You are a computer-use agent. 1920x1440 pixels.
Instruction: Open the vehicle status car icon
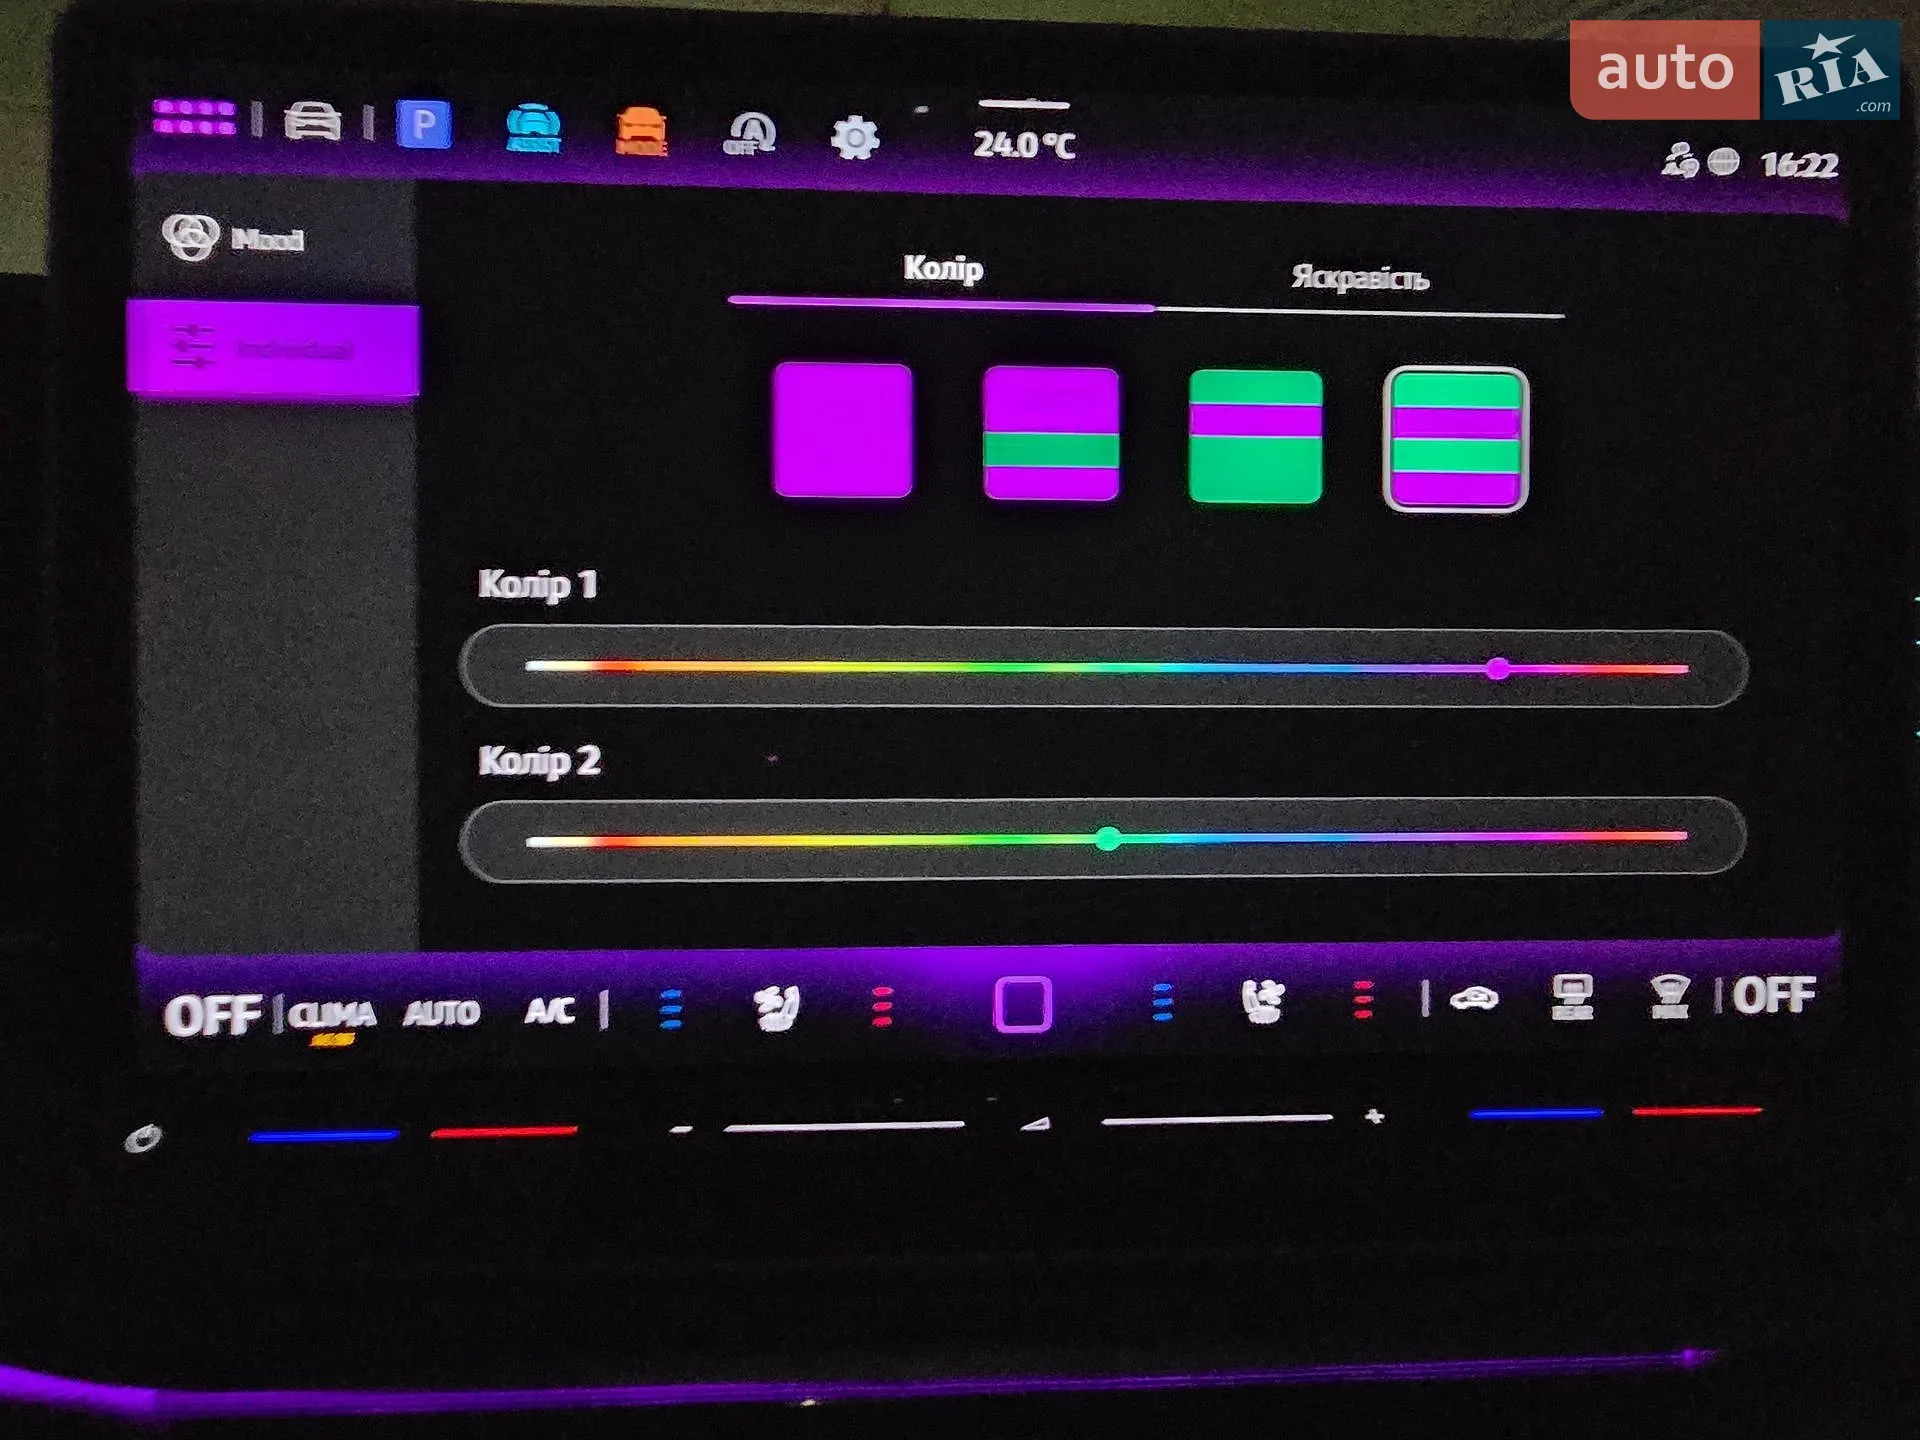[312, 121]
